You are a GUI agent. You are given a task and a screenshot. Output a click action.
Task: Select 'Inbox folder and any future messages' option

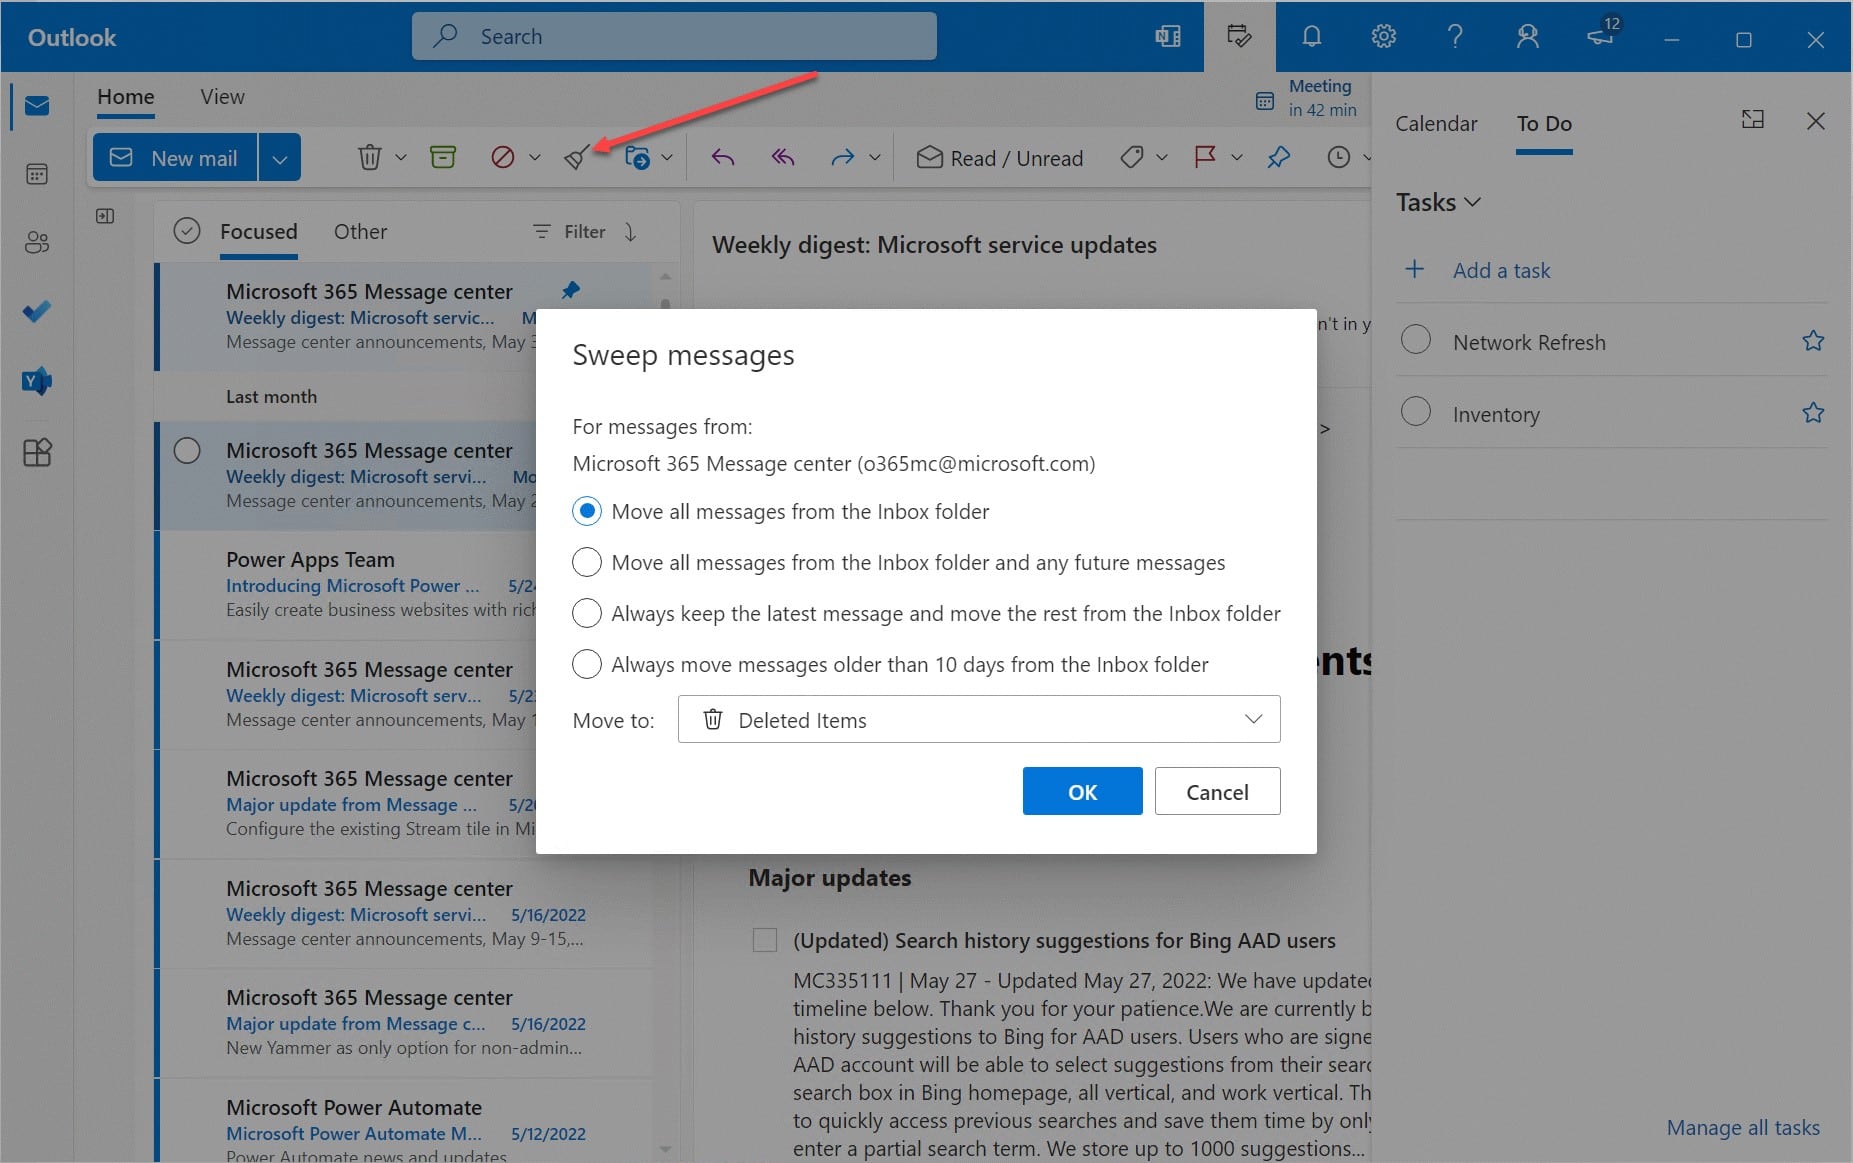pos(587,562)
